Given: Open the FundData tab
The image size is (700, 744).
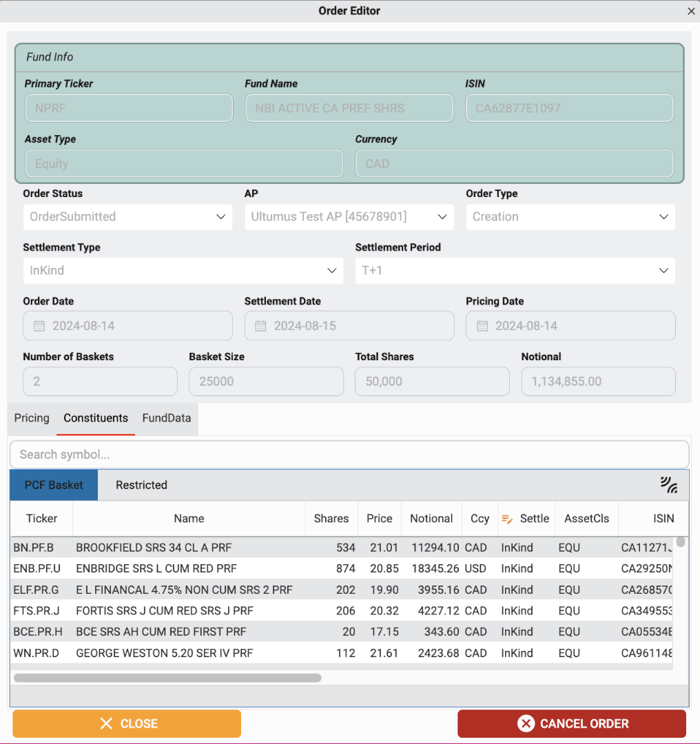Looking at the screenshot, I should (x=167, y=418).
